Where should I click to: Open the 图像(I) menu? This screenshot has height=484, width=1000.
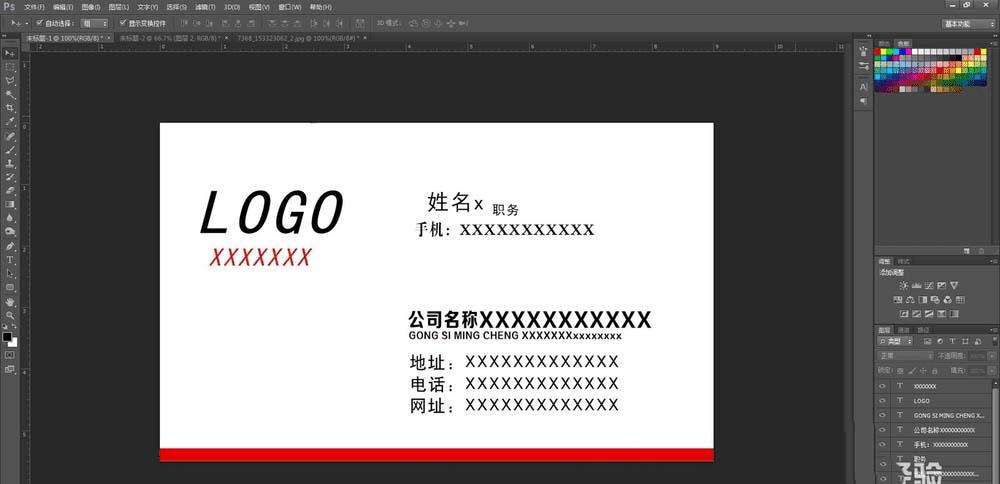coord(91,7)
